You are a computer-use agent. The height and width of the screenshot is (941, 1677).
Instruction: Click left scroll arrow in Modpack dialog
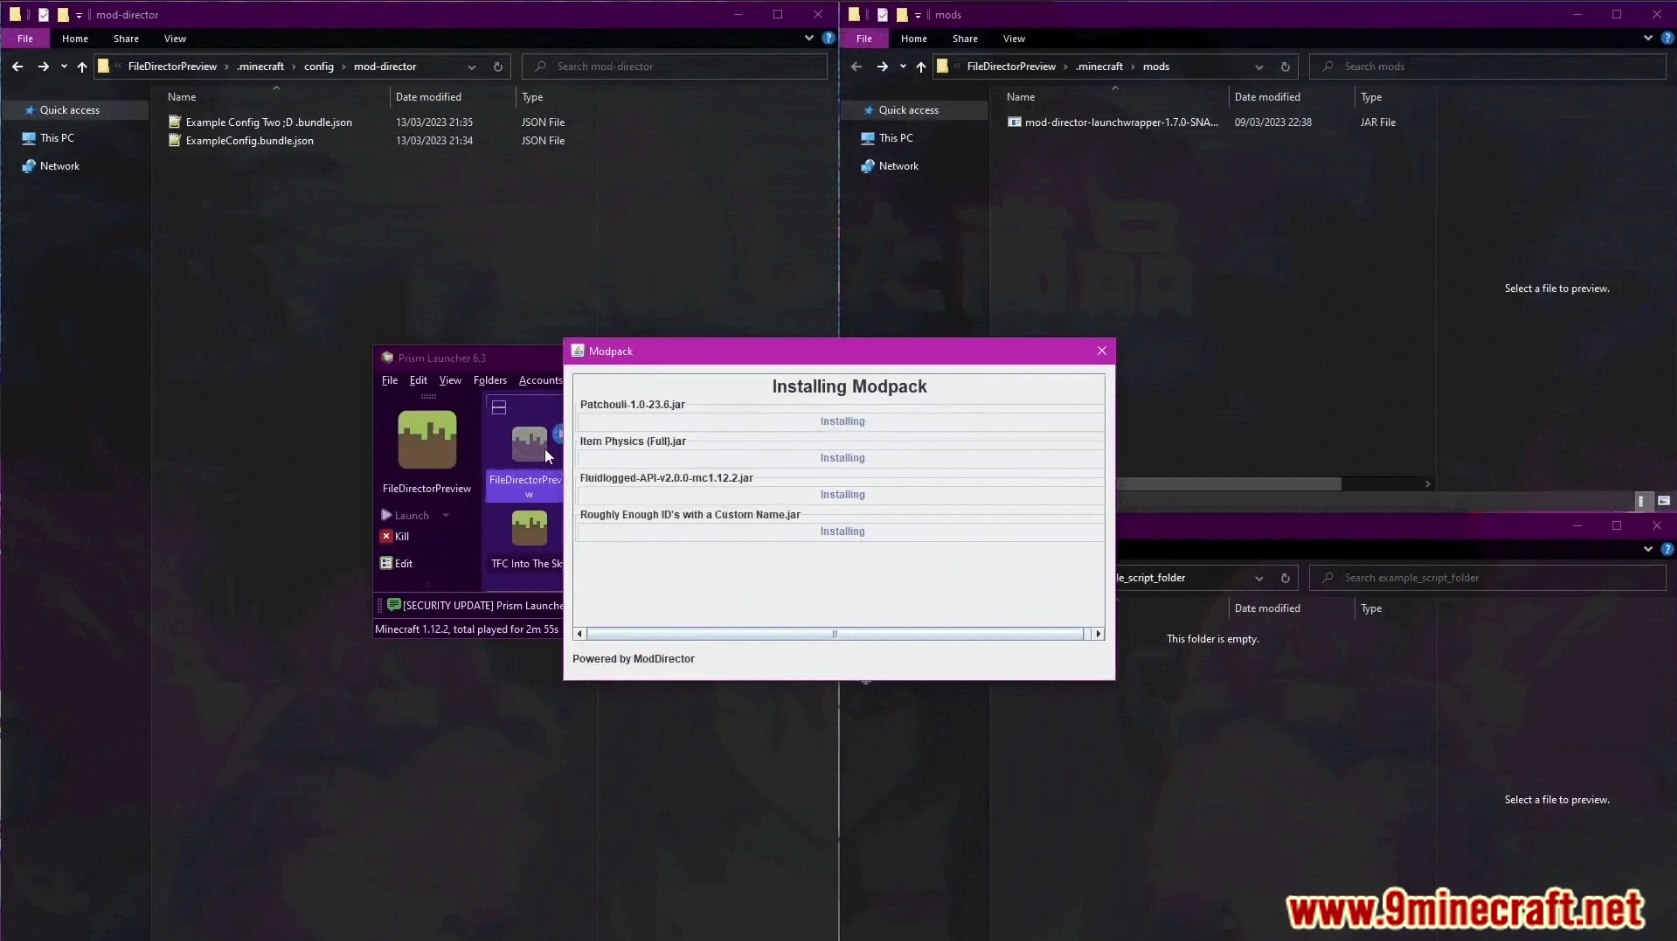pyautogui.click(x=579, y=634)
